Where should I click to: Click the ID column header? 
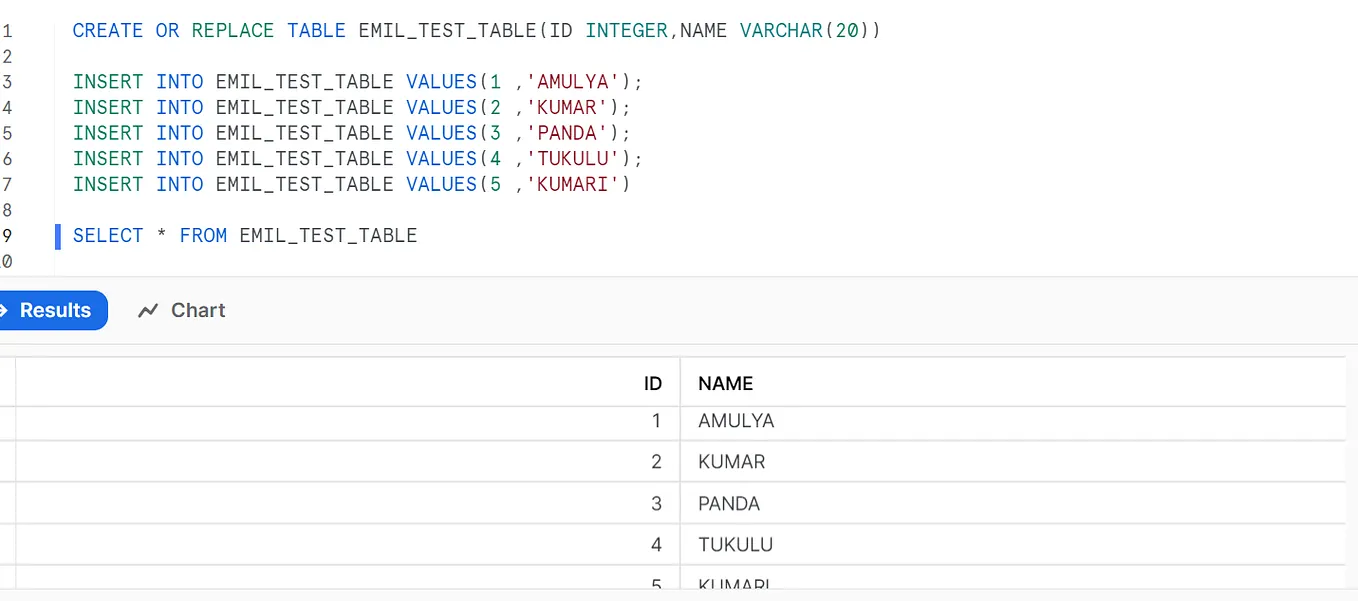652,383
